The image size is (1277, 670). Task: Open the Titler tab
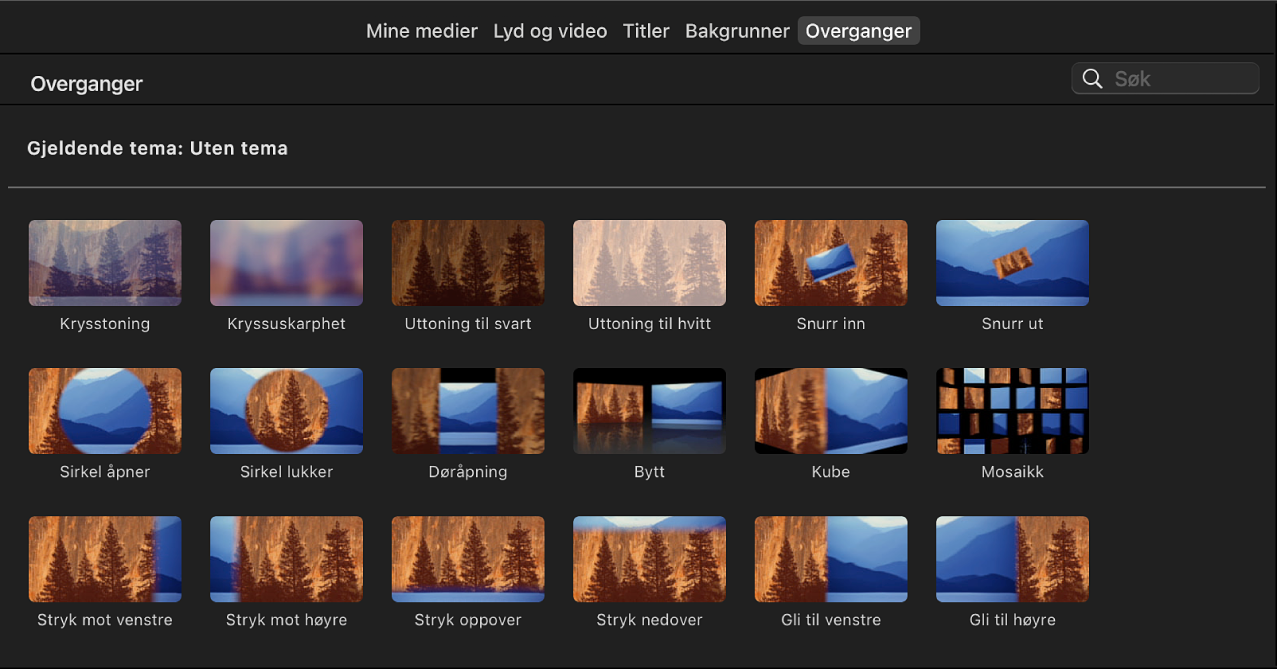pyautogui.click(x=646, y=31)
